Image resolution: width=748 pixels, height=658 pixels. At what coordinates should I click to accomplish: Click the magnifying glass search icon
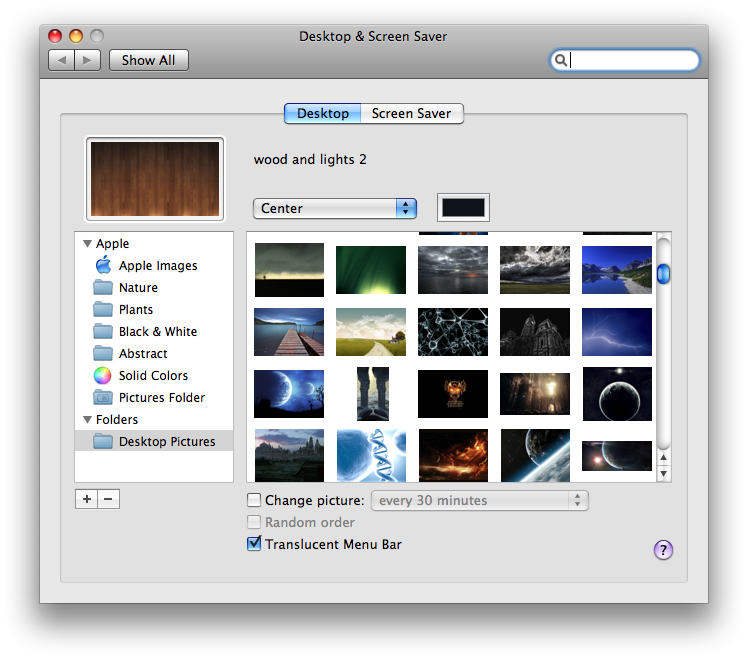point(561,60)
